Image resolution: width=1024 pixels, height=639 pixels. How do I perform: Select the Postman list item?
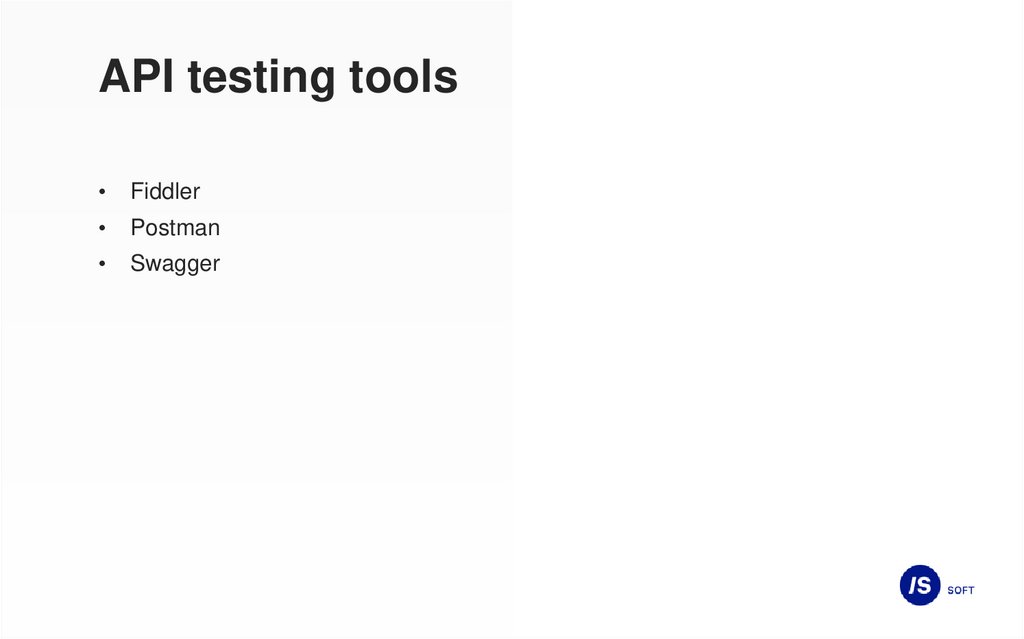coord(175,228)
